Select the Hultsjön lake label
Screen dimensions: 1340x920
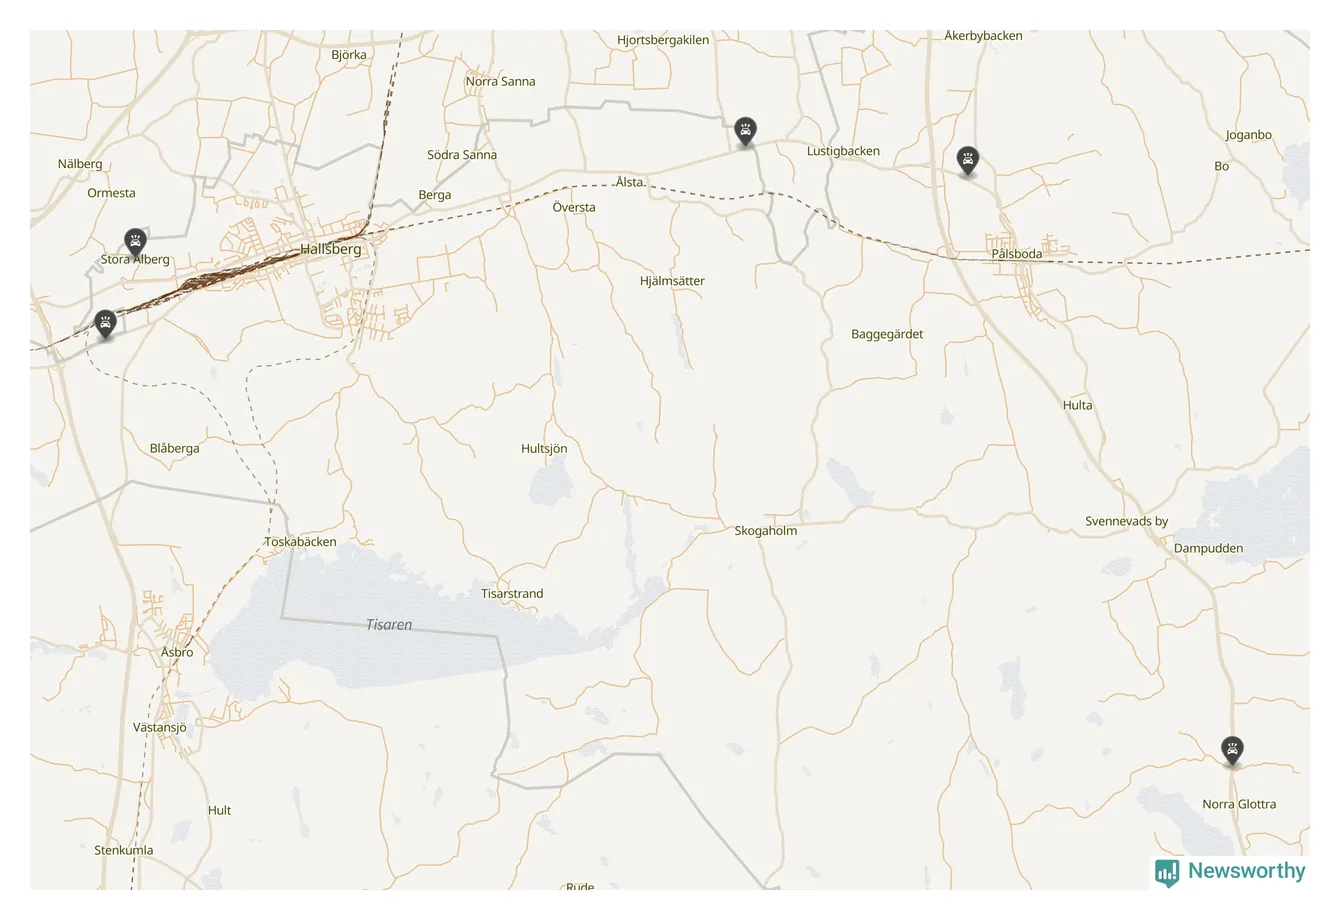click(544, 449)
